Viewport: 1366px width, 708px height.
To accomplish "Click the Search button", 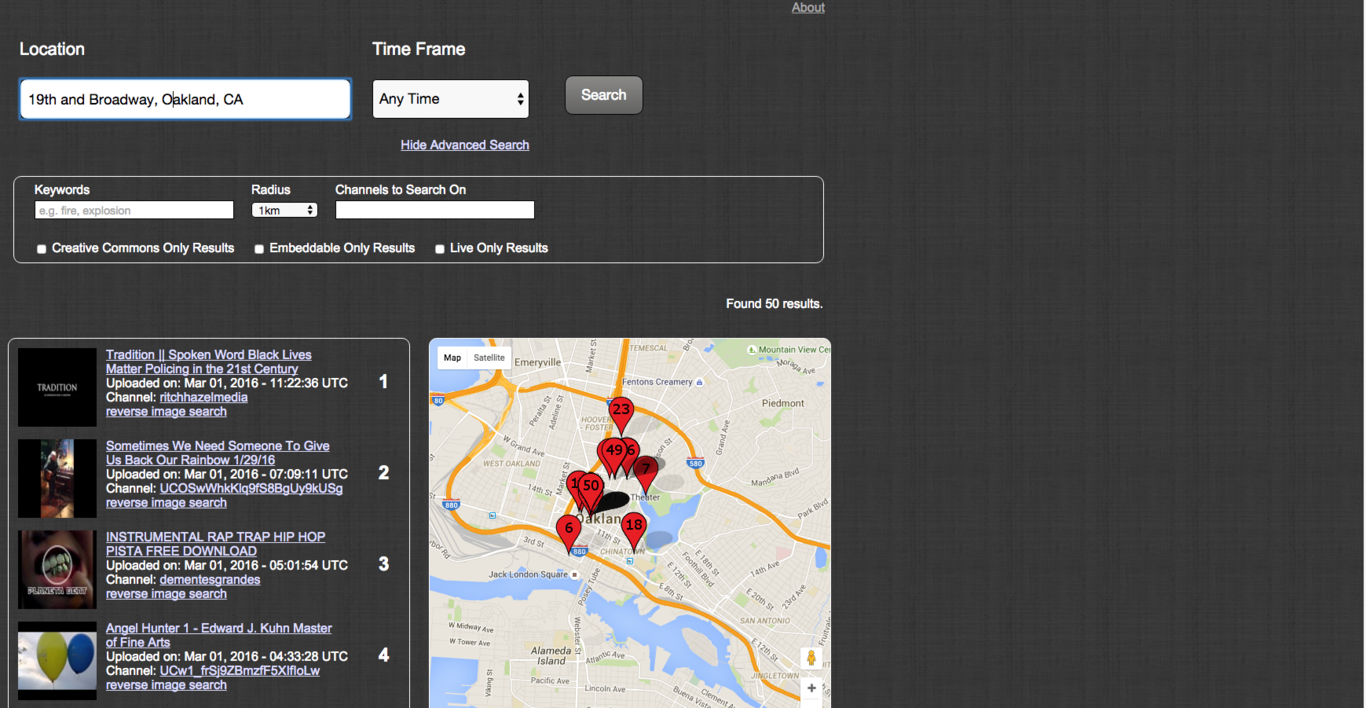I will tap(604, 95).
